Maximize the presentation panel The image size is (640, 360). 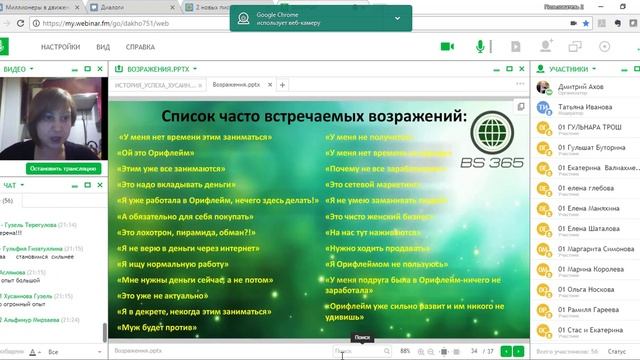click(x=509, y=69)
